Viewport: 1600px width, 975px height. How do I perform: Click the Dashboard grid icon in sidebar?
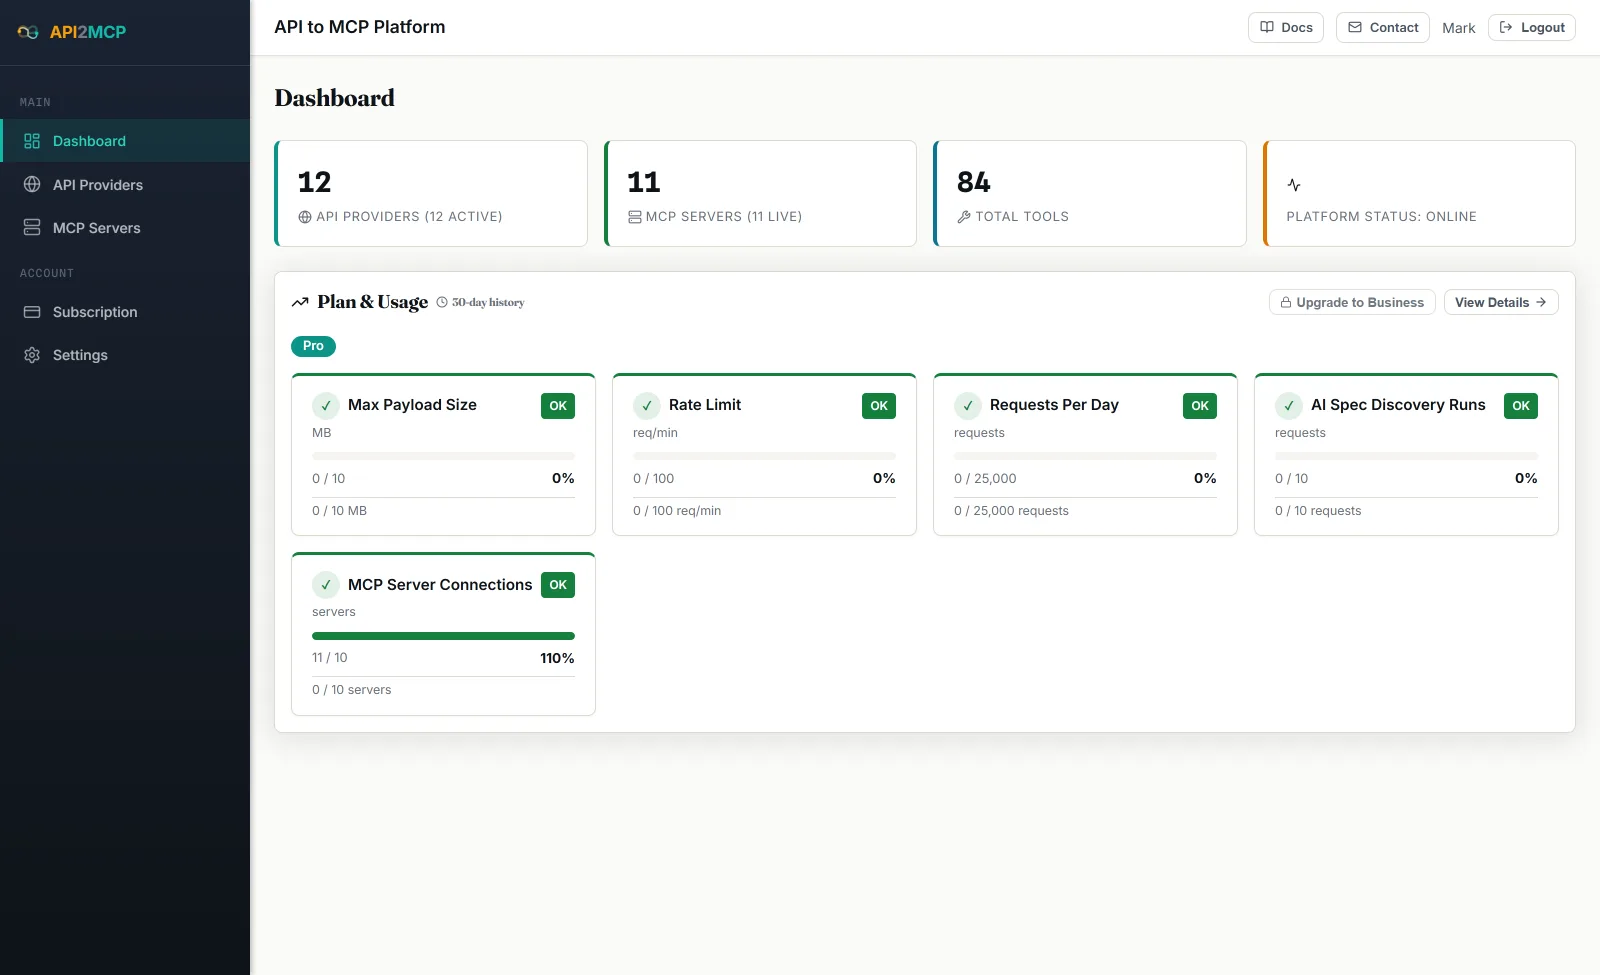[x=32, y=141]
